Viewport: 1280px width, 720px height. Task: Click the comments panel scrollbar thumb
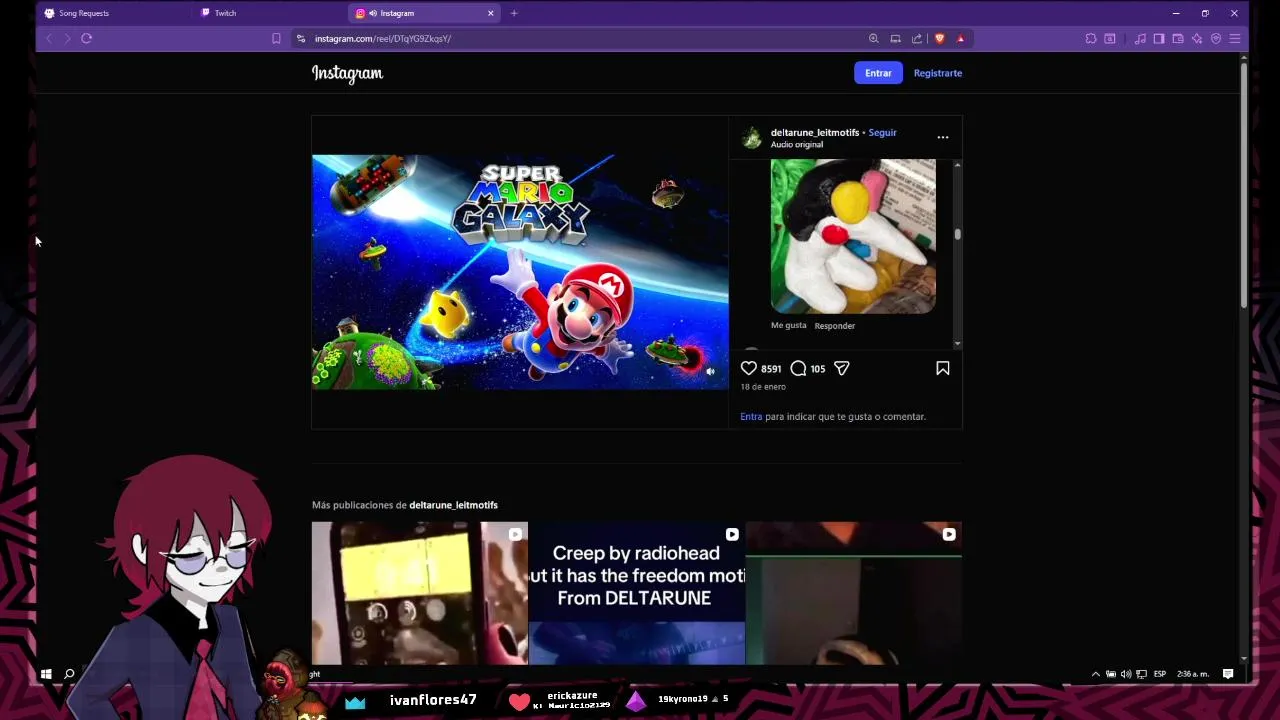957,234
